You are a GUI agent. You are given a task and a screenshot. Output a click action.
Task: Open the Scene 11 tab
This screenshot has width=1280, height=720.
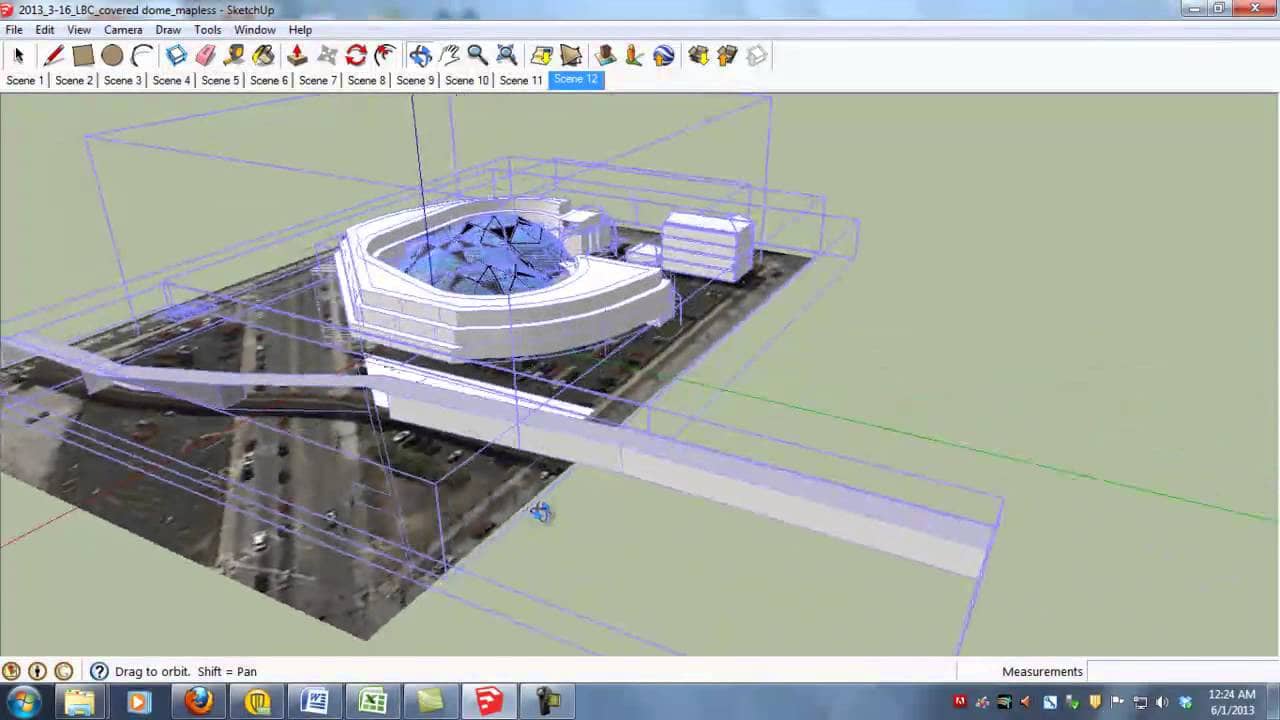point(521,80)
